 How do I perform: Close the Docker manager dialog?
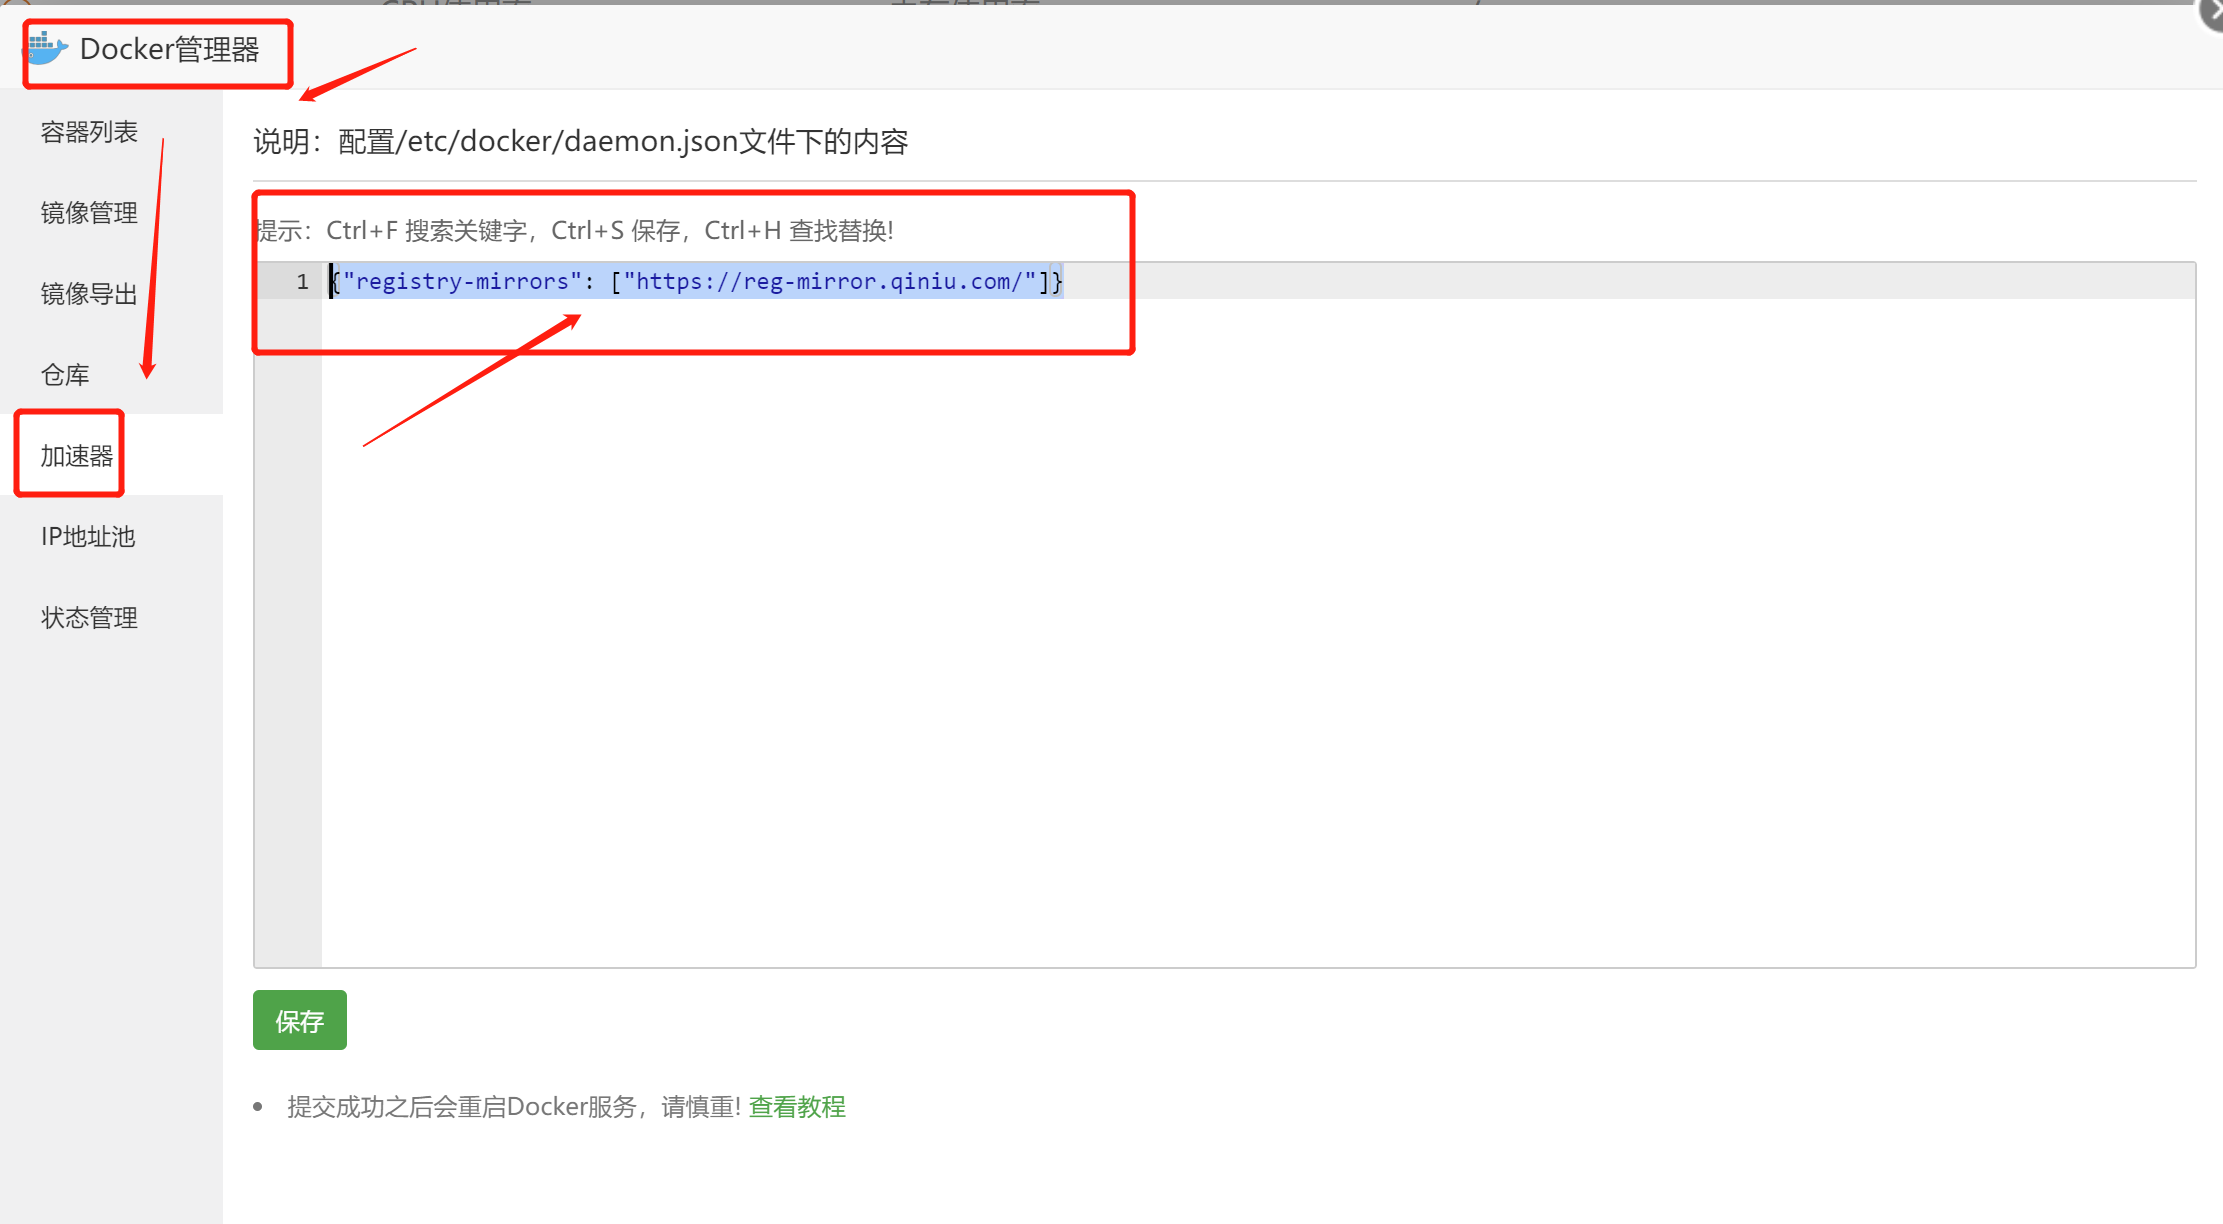click(2212, 12)
